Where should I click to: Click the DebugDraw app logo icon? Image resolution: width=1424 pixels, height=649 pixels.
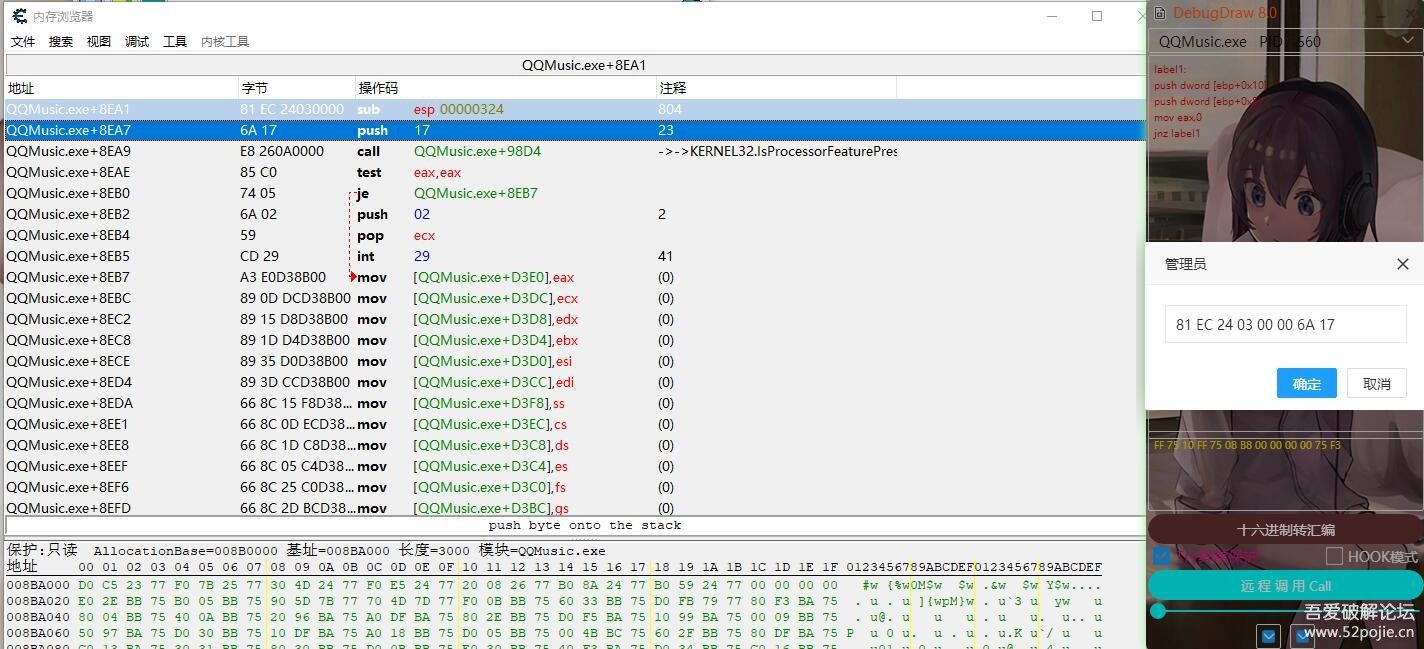[x=1160, y=13]
